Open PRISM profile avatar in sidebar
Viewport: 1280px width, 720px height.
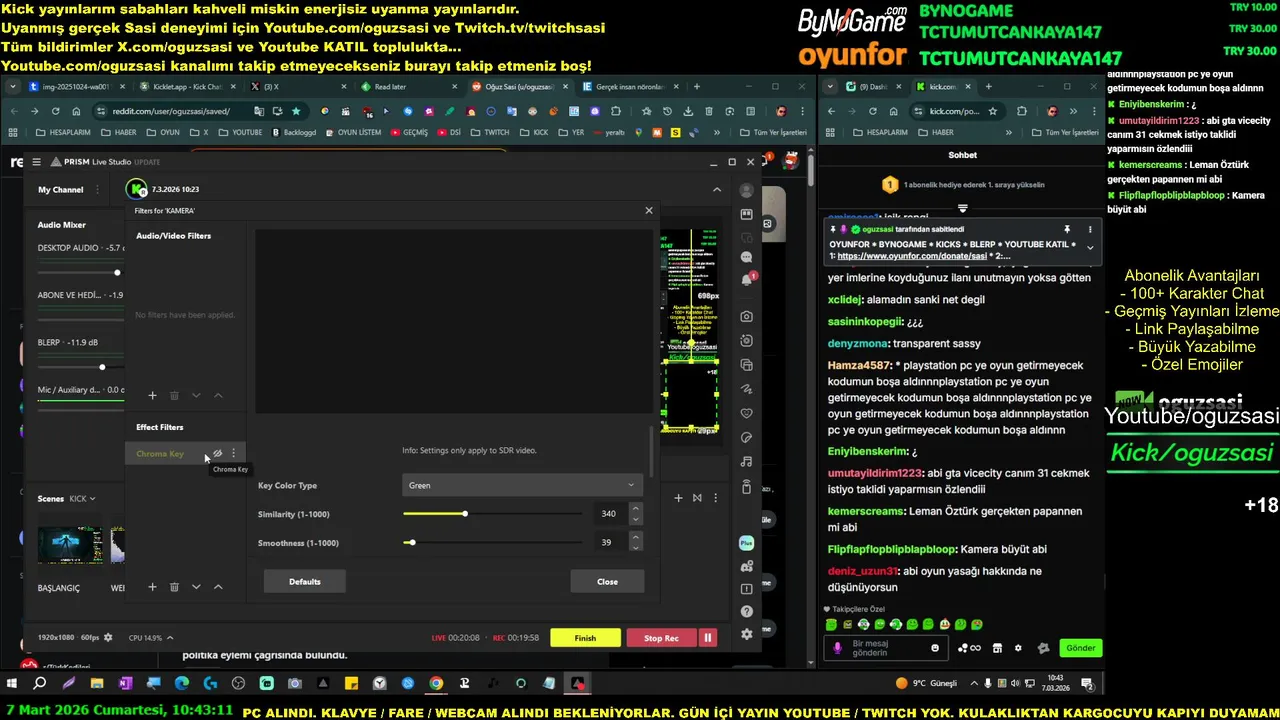pyautogui.click(x=747, y=190)
